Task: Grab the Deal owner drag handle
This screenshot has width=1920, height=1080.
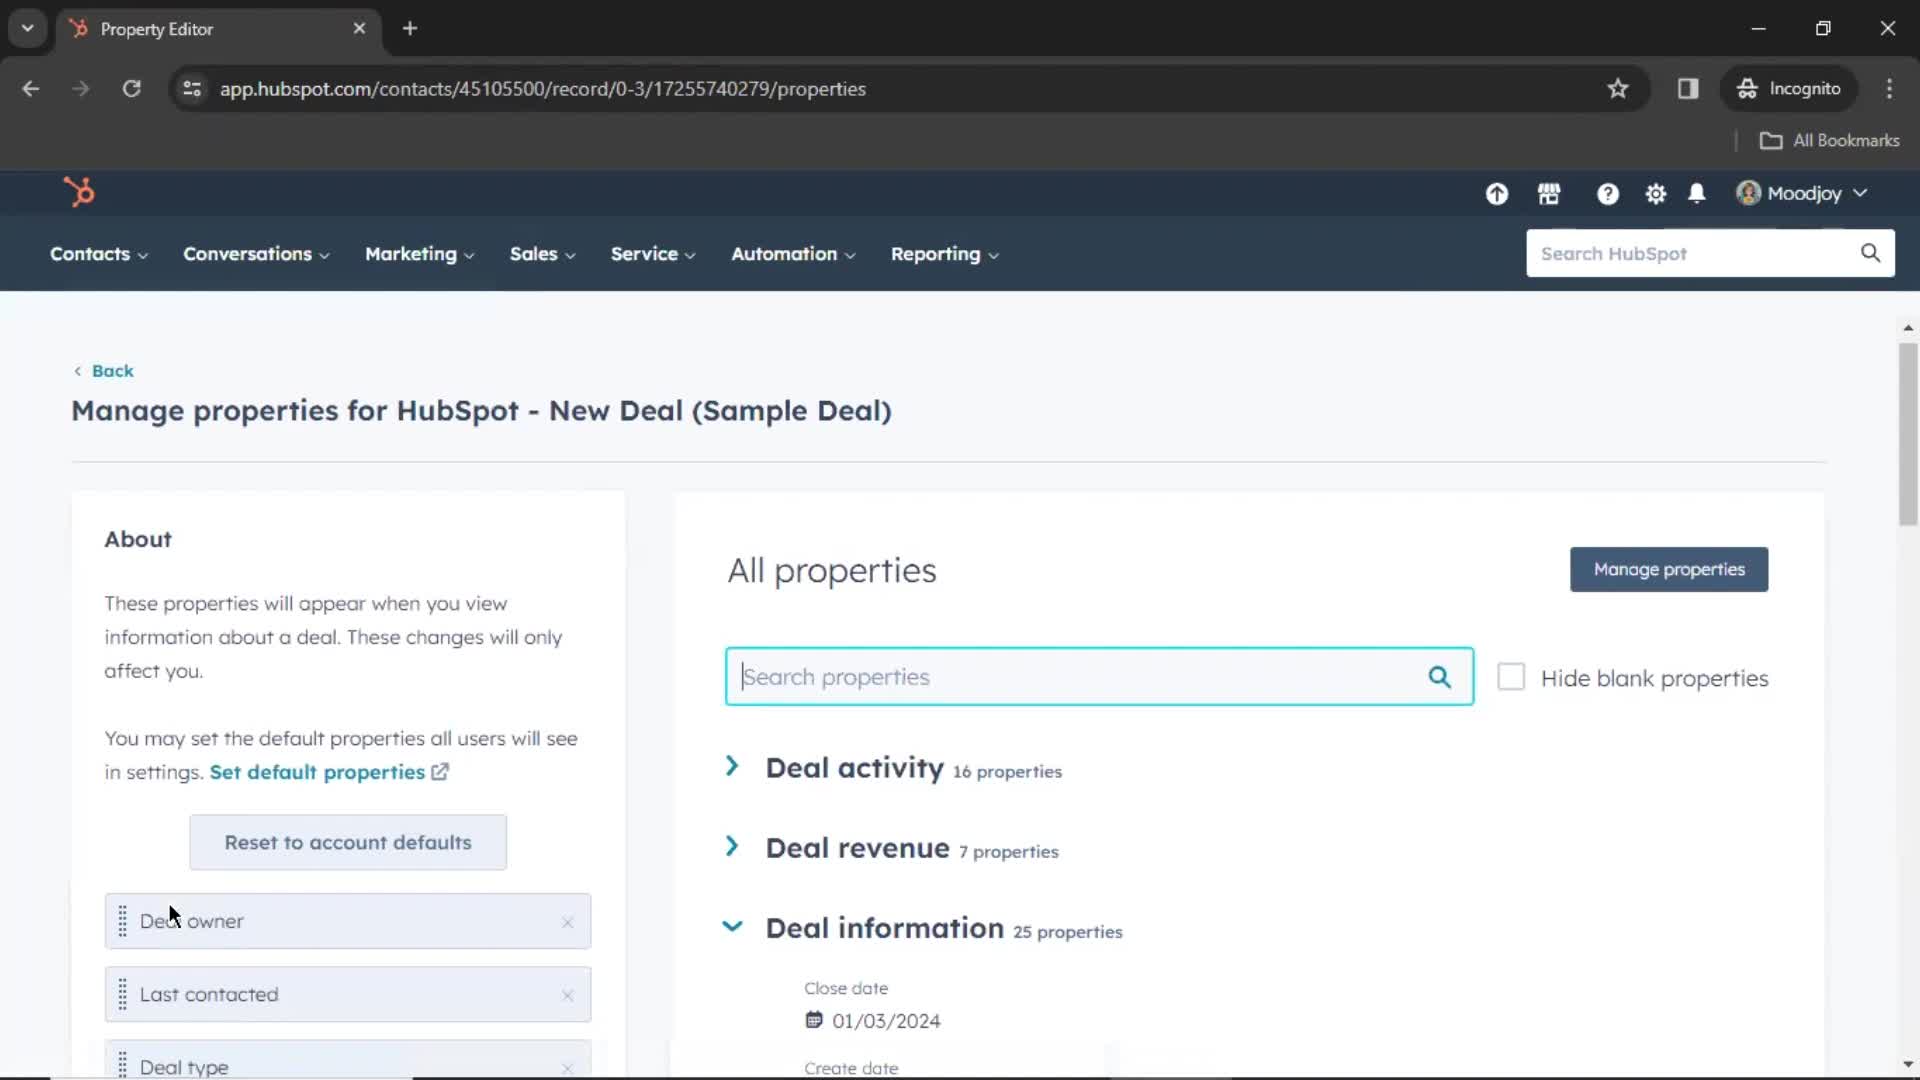Action: coord(122,921)
